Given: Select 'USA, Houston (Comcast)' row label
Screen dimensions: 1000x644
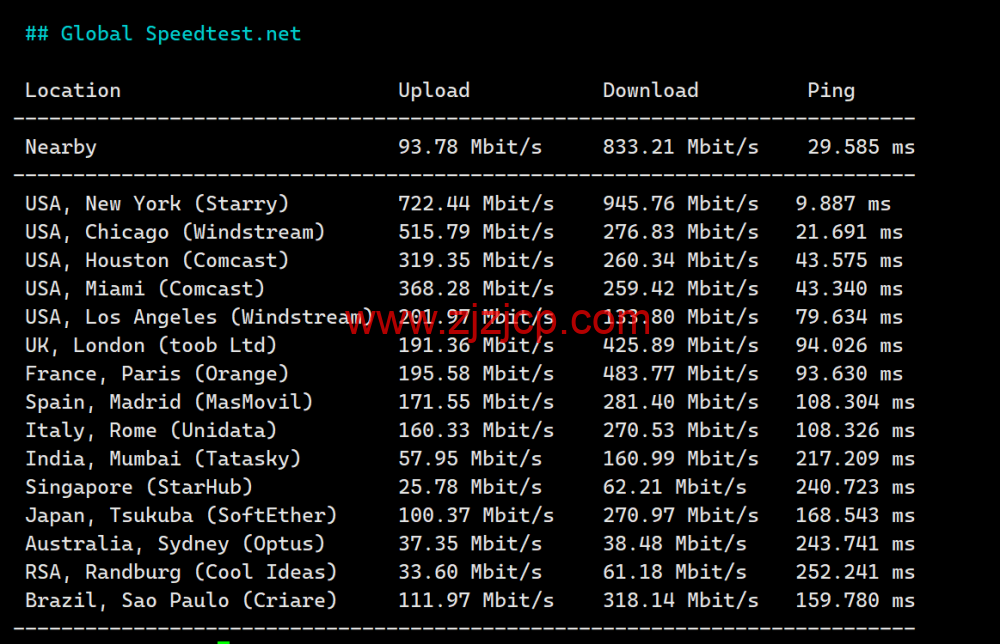Looking at the screenshot, I should coord(157,261).
